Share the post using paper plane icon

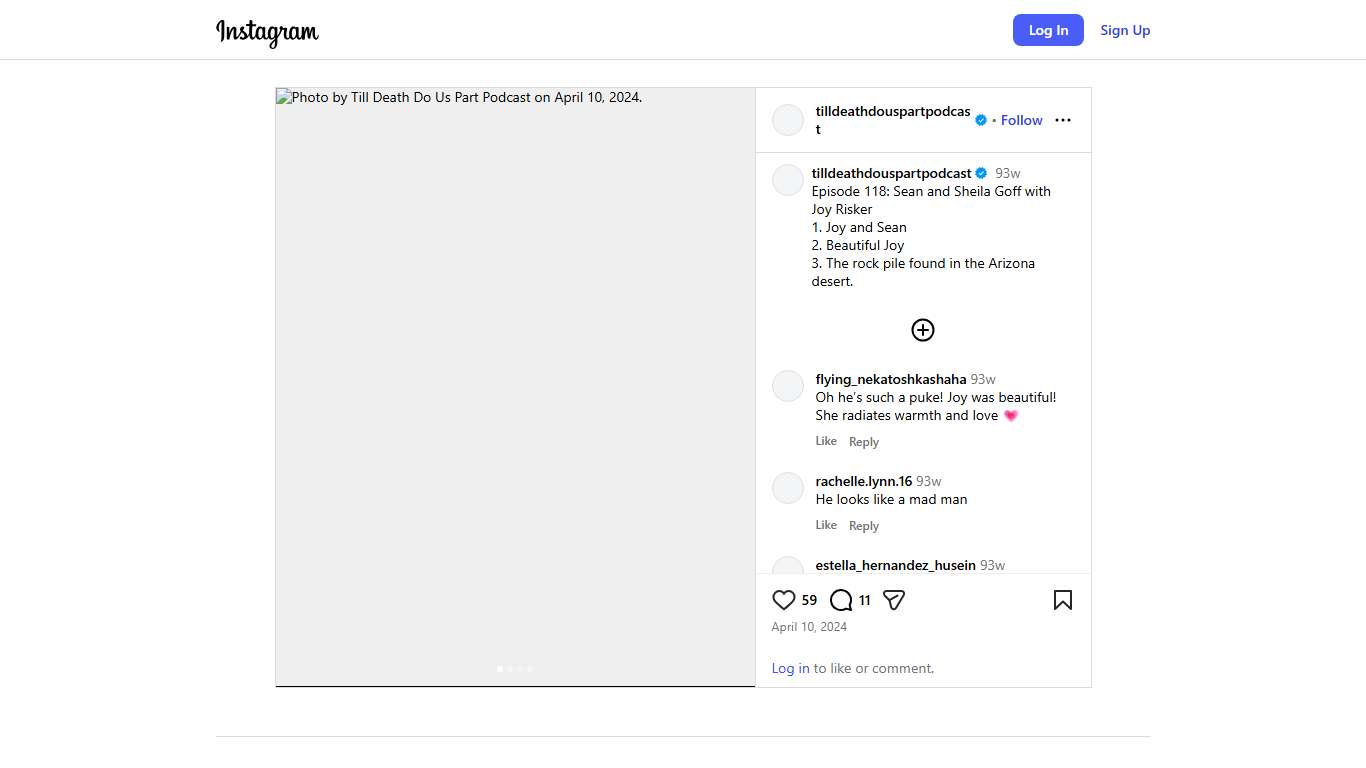894,600
